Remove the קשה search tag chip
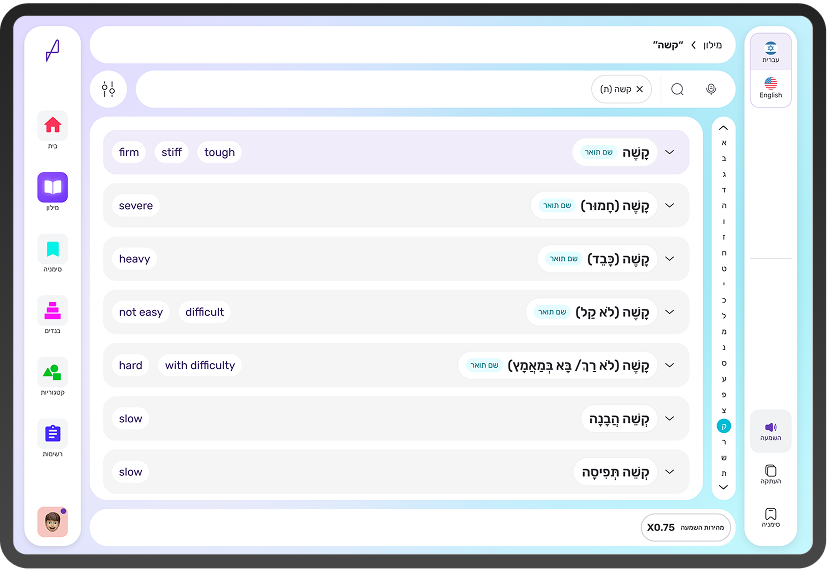This screenshot has height=572, width=827. [x=639, y=89]
